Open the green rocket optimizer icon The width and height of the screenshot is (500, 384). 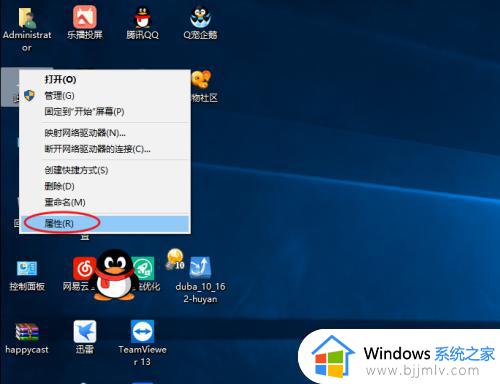(144, 269)
